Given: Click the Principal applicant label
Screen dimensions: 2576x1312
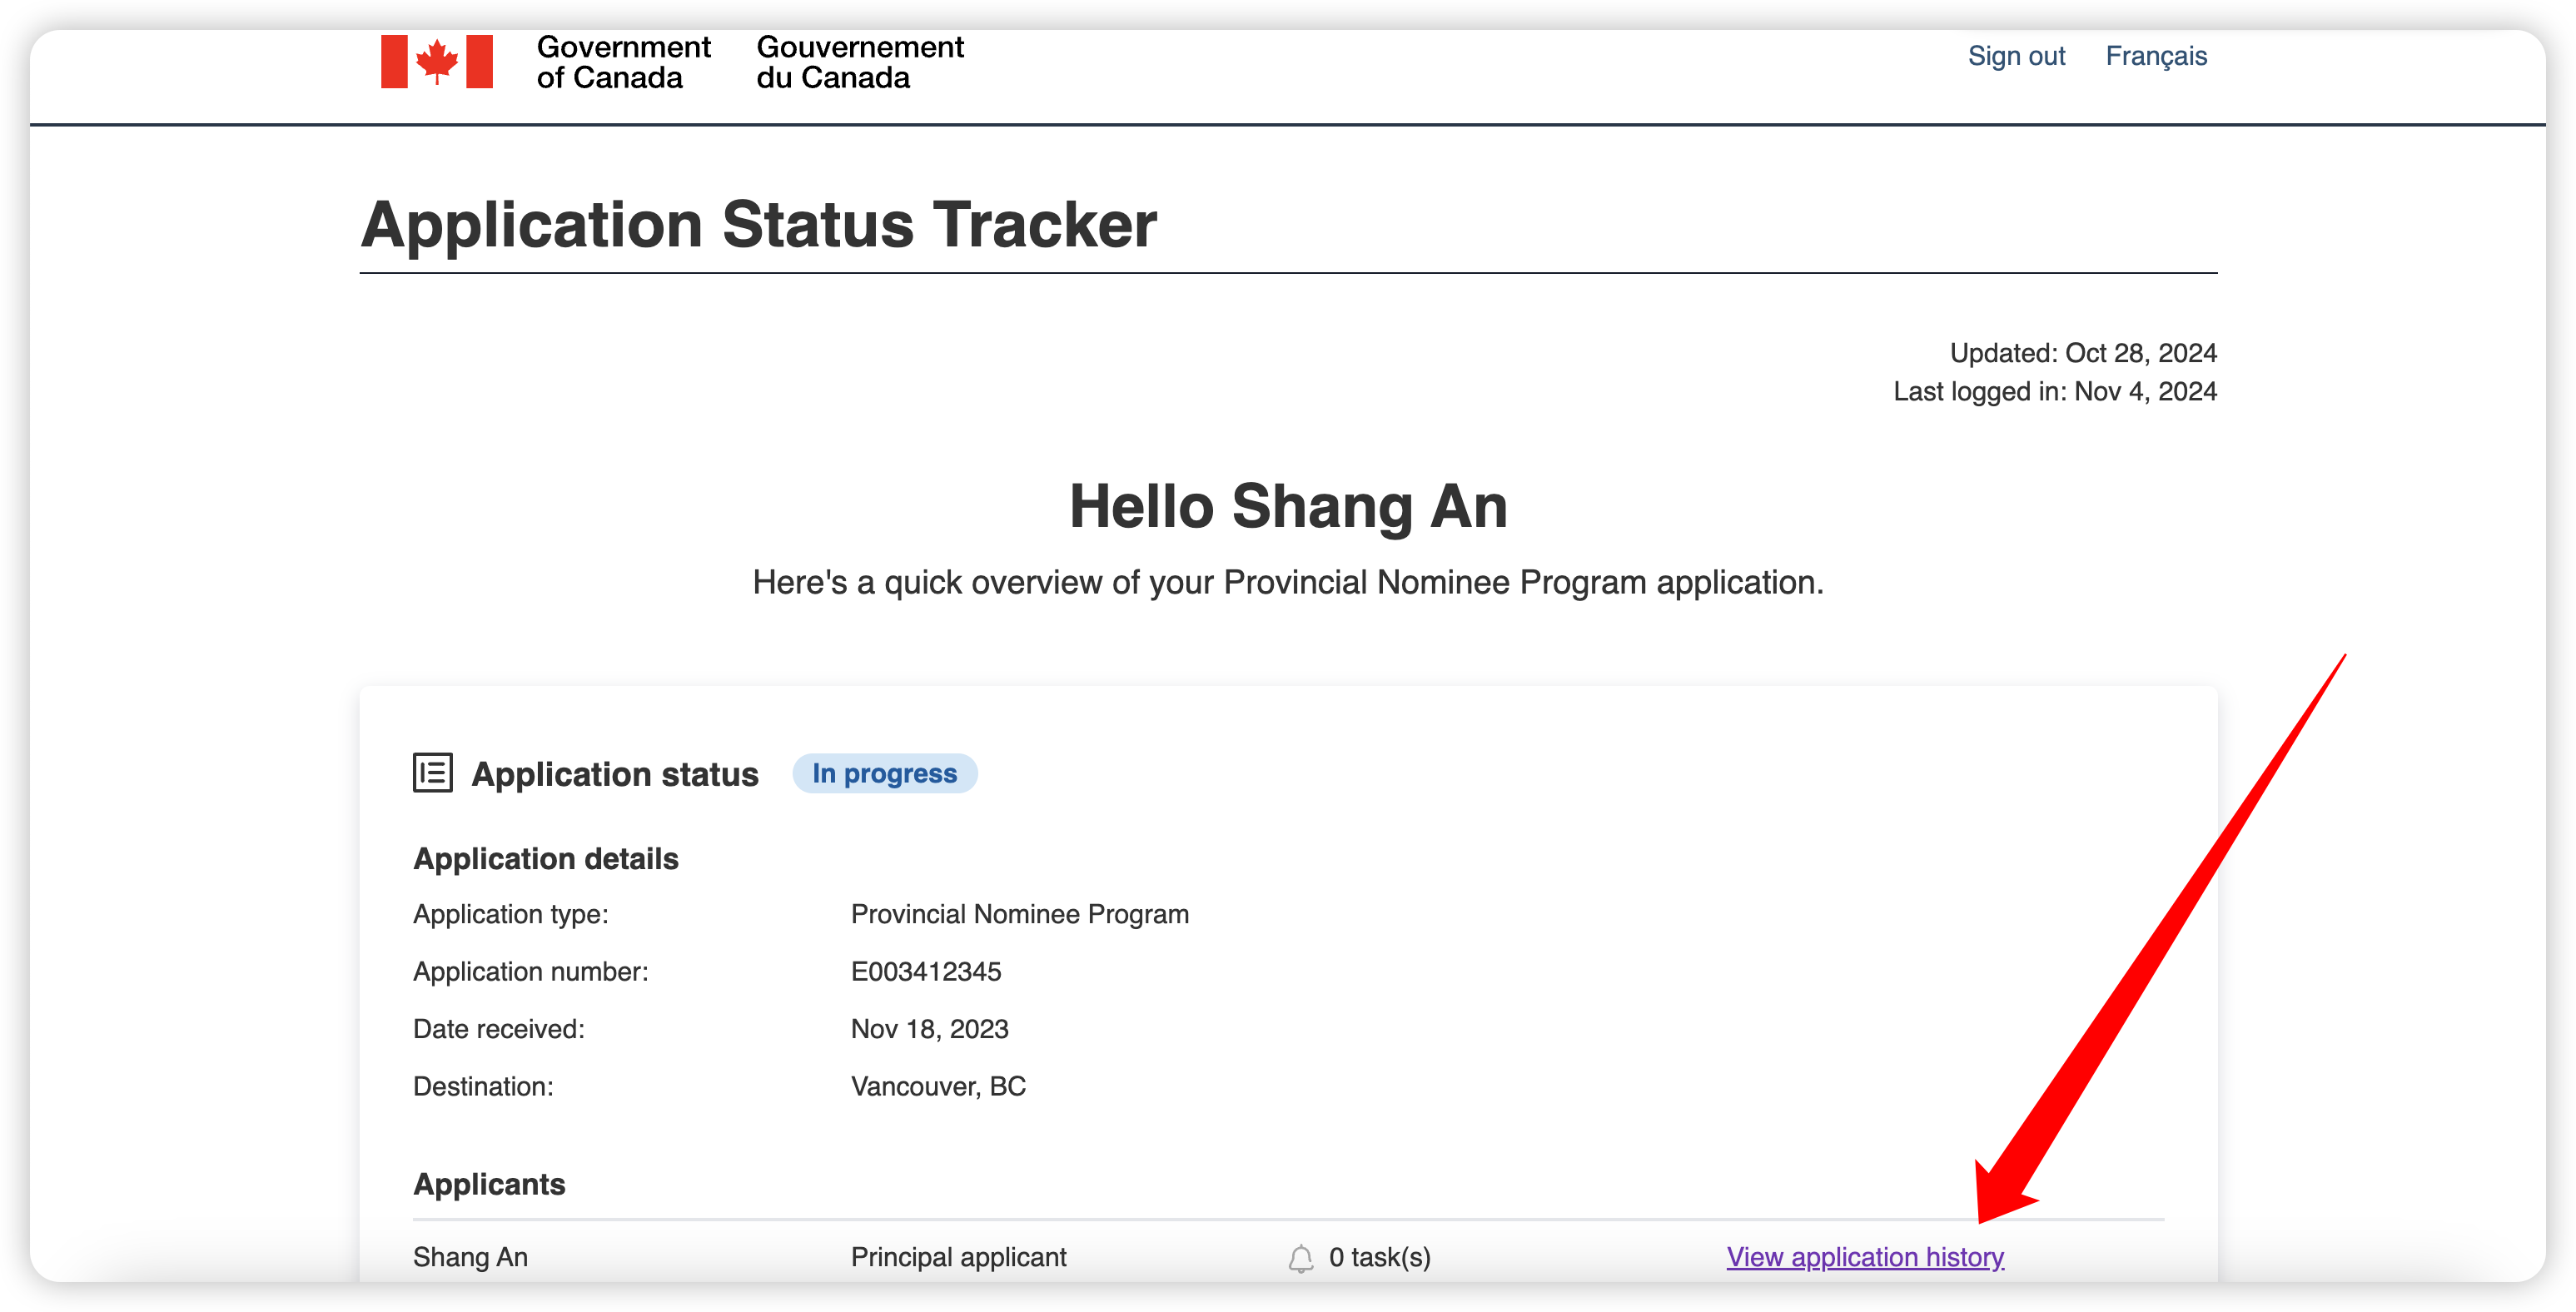Looking at the screenshot, I should coord(958,1257).
